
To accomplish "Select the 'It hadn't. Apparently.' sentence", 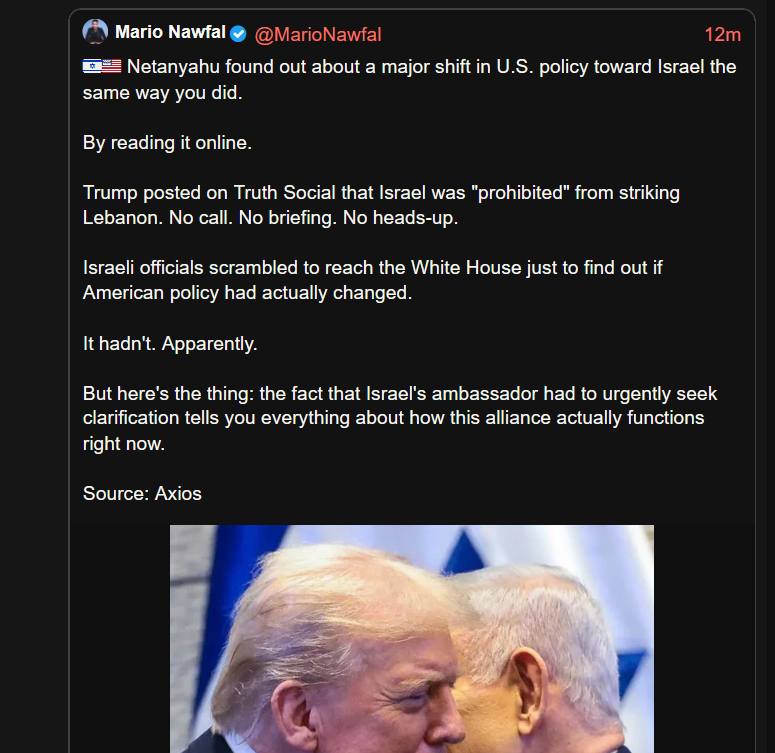I will (x=170, y=344).
